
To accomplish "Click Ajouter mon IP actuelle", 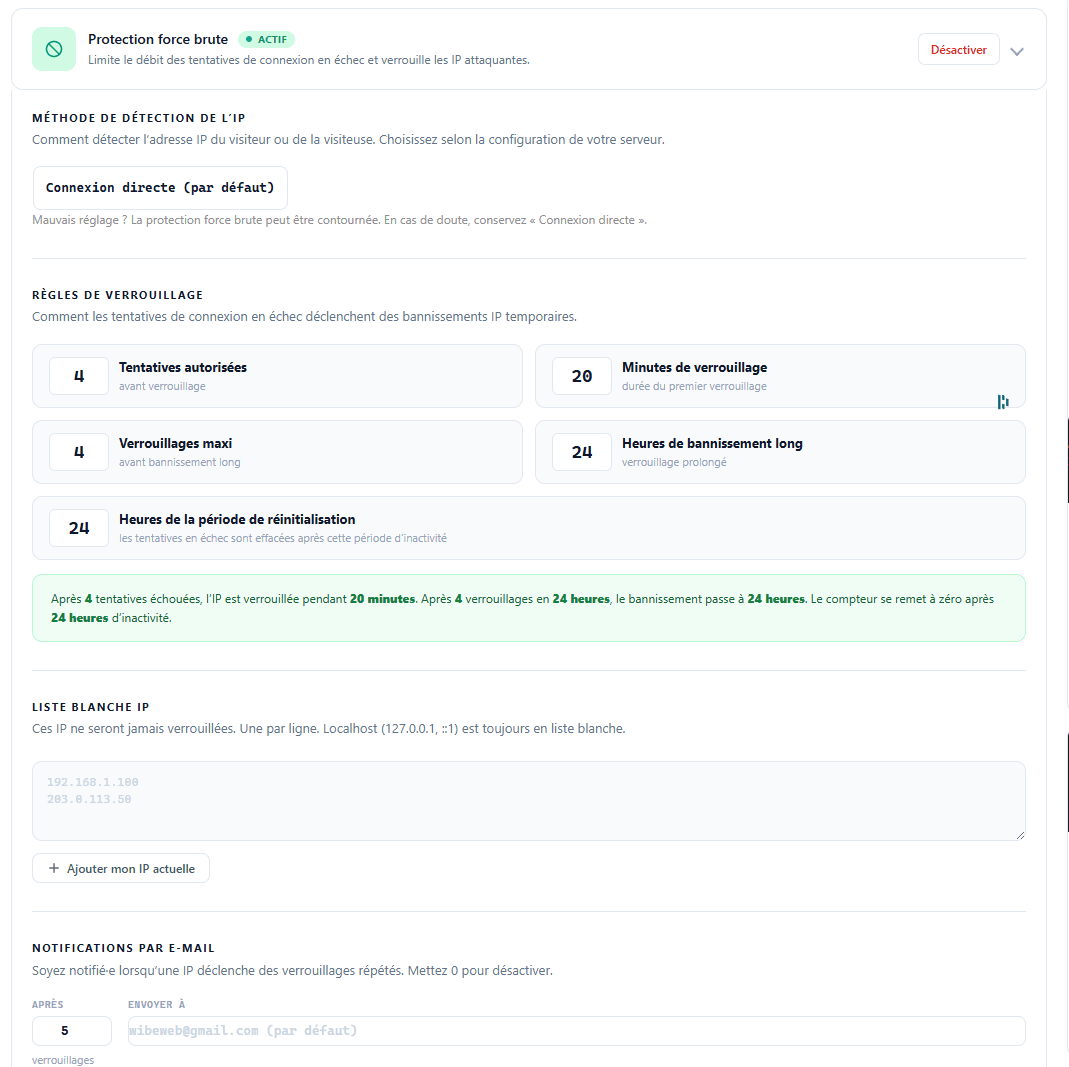I will point(120,868).
